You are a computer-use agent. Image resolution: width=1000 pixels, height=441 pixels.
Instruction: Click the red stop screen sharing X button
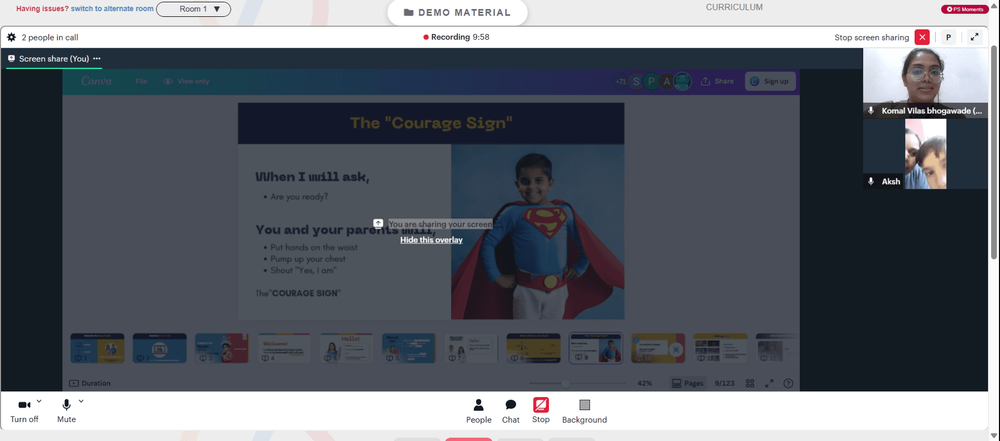(922, 37)
